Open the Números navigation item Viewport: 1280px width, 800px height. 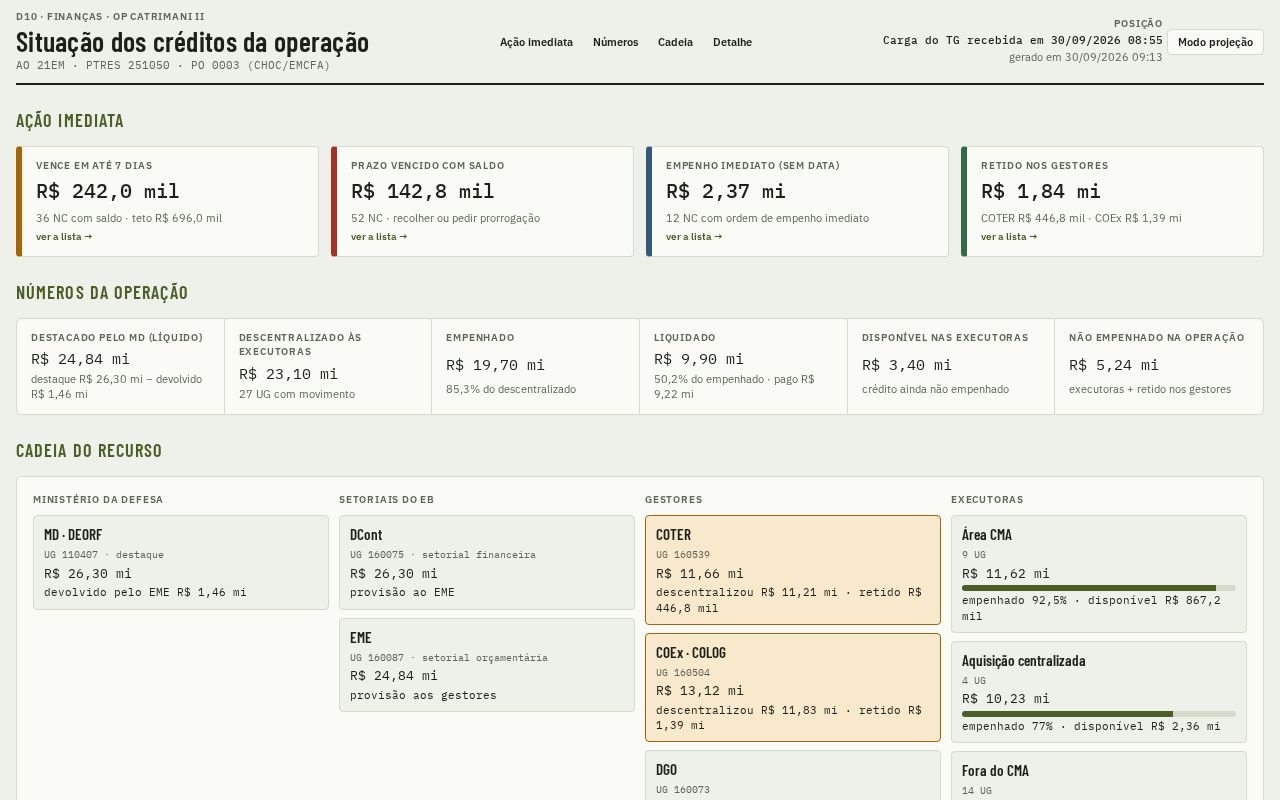point(615,42)
